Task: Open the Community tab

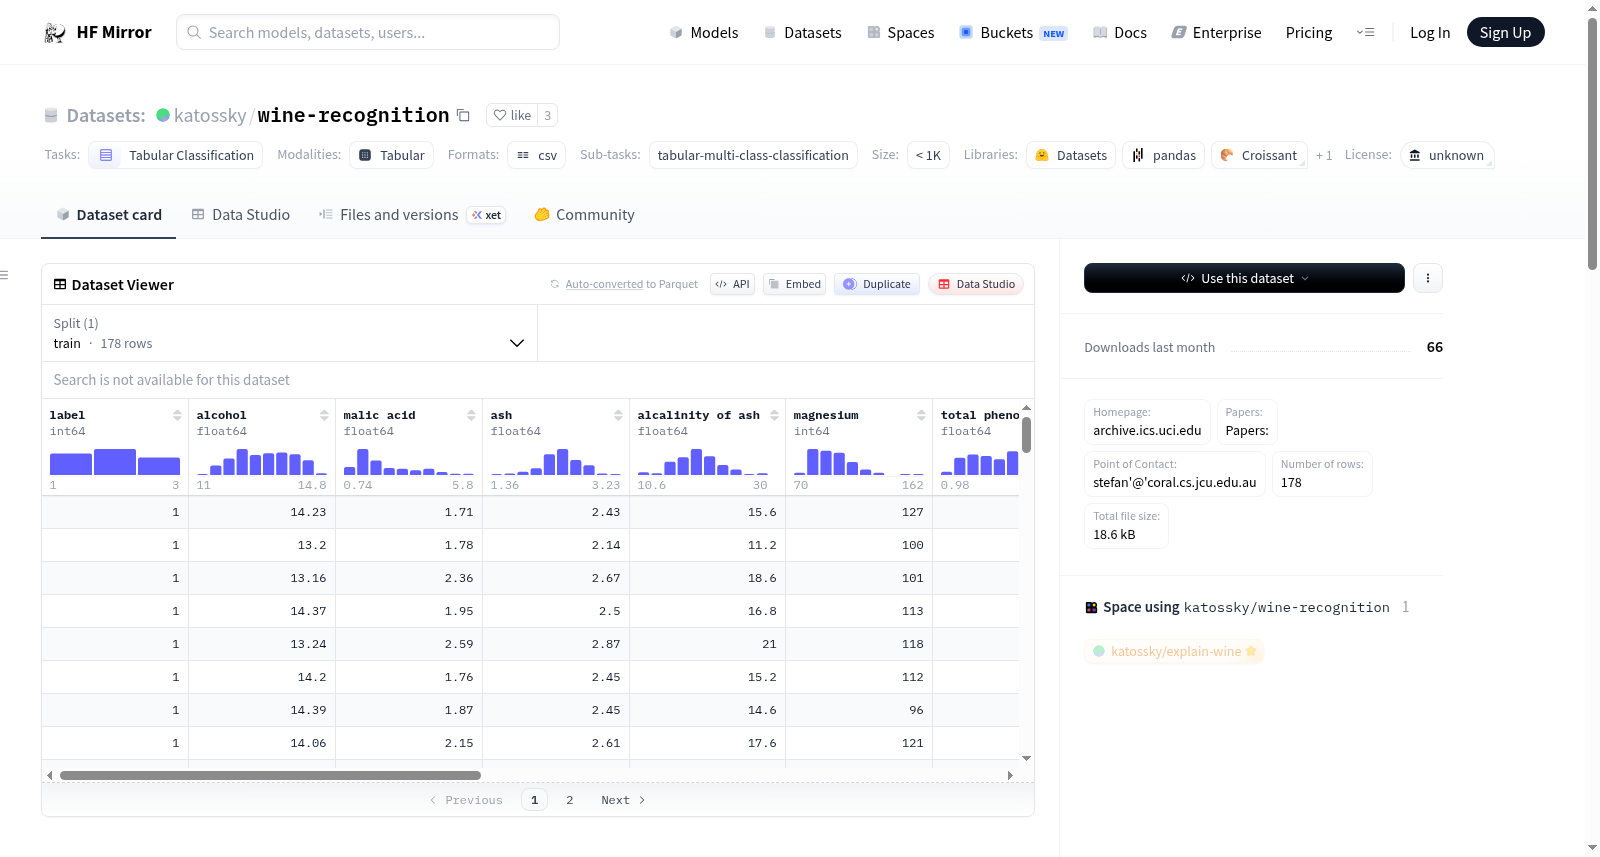Action: coord(584,215)
